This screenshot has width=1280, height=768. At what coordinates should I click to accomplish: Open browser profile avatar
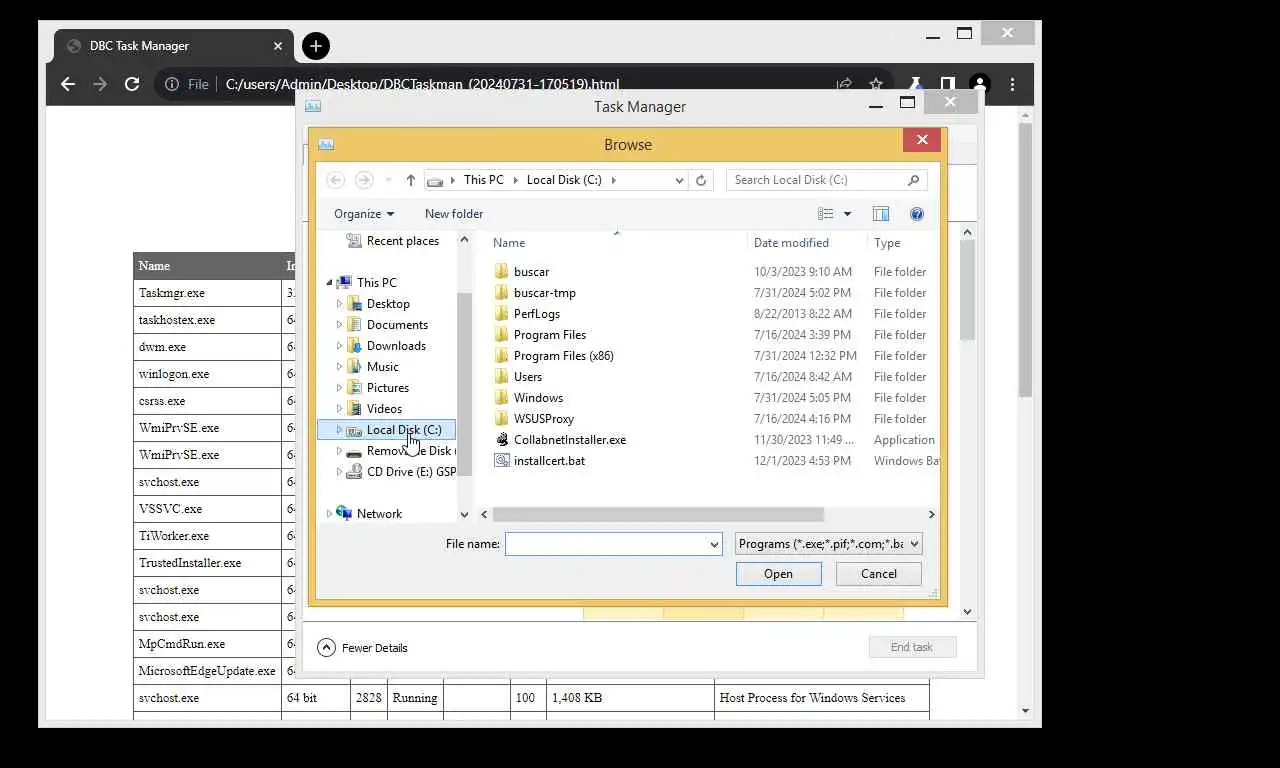point(980,85)
